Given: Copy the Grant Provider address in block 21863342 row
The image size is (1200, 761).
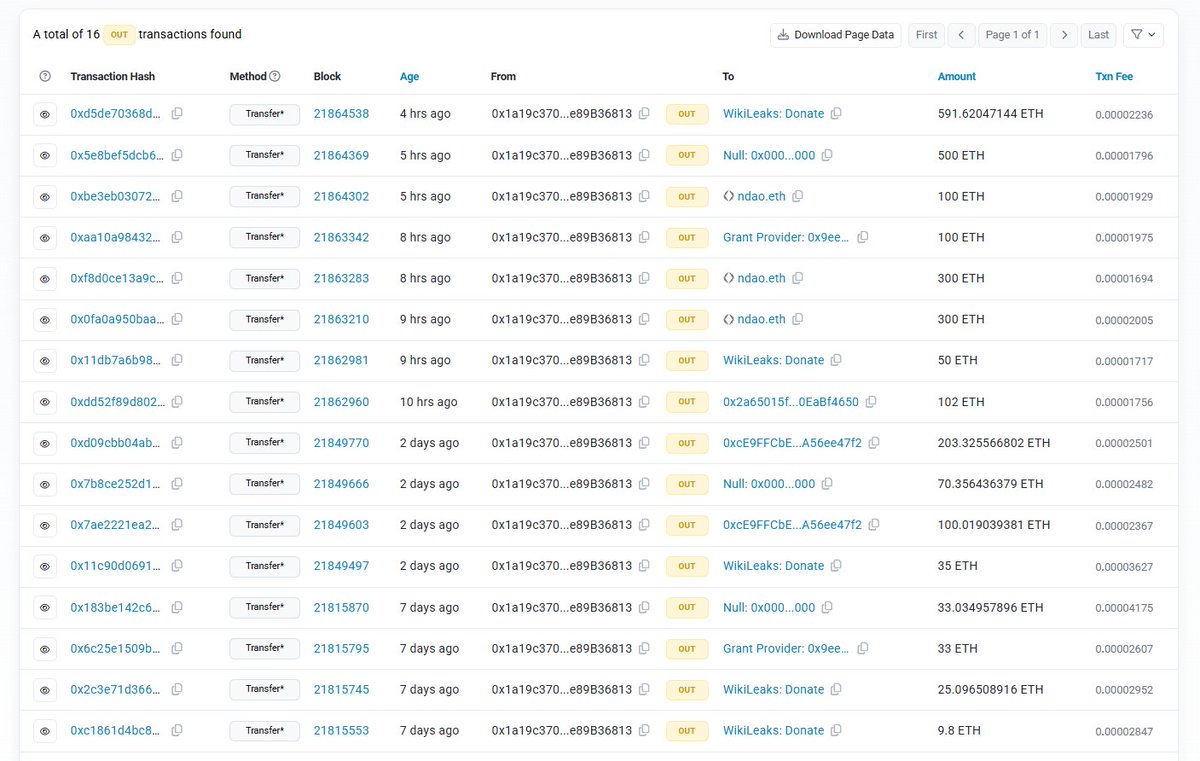Looking at the screenshot, I should coord(862,237).
